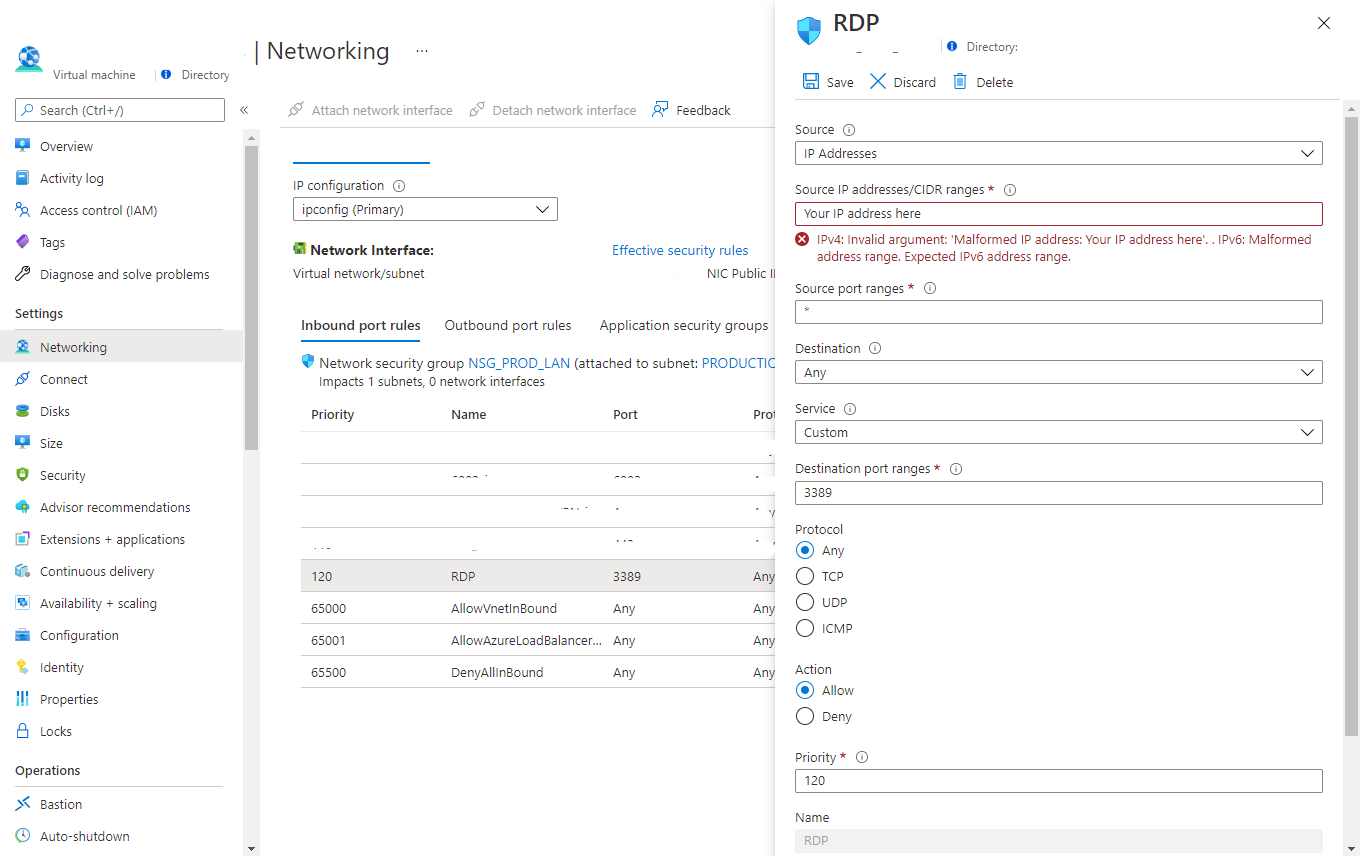1360x856 pixels.
Task: Open the Application security groups tab
Action: coord(683,325)
